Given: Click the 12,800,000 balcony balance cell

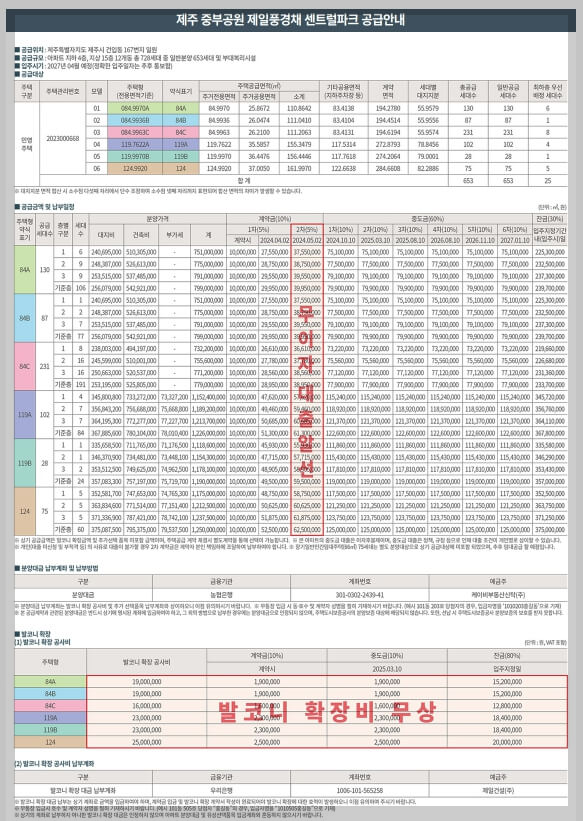Looking at the screenshot, I should [x=507, y=706].
